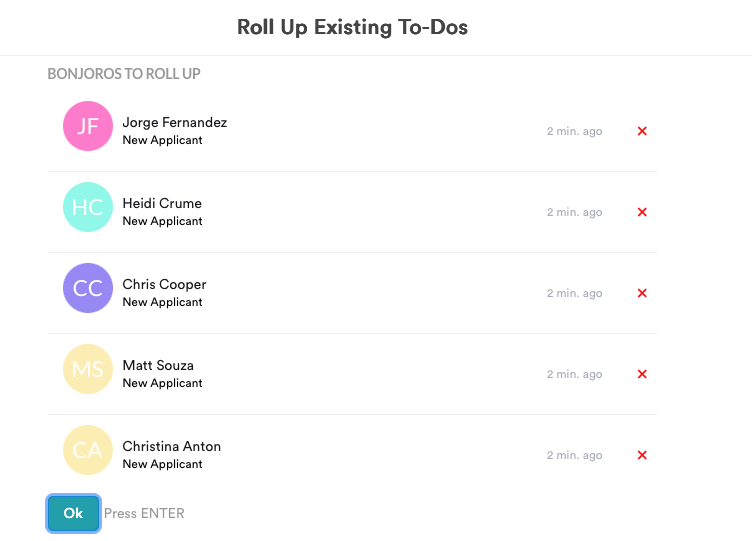Screen dimensions: 752x541
Task: Remove Christina Anton from roll up list
Action: (x=642, y=455)
